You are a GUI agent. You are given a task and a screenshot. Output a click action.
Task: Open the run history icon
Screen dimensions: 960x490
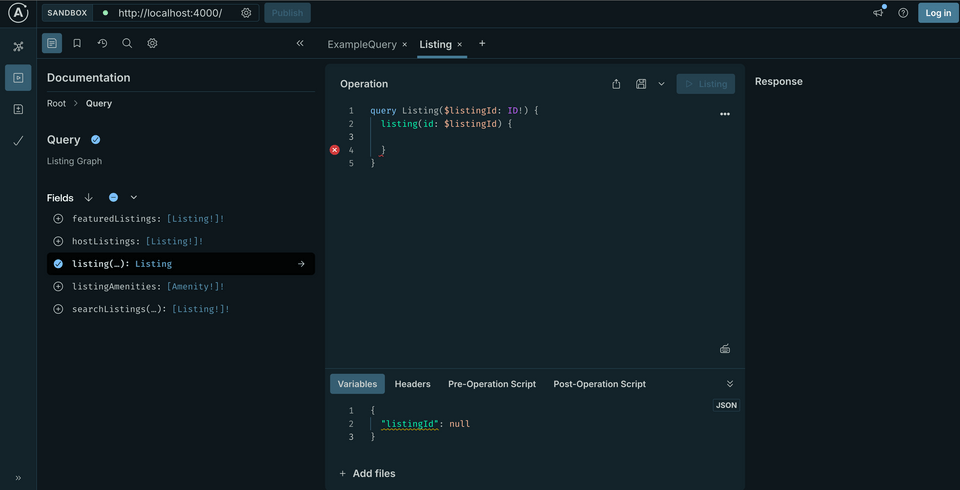tap(102, 43)
